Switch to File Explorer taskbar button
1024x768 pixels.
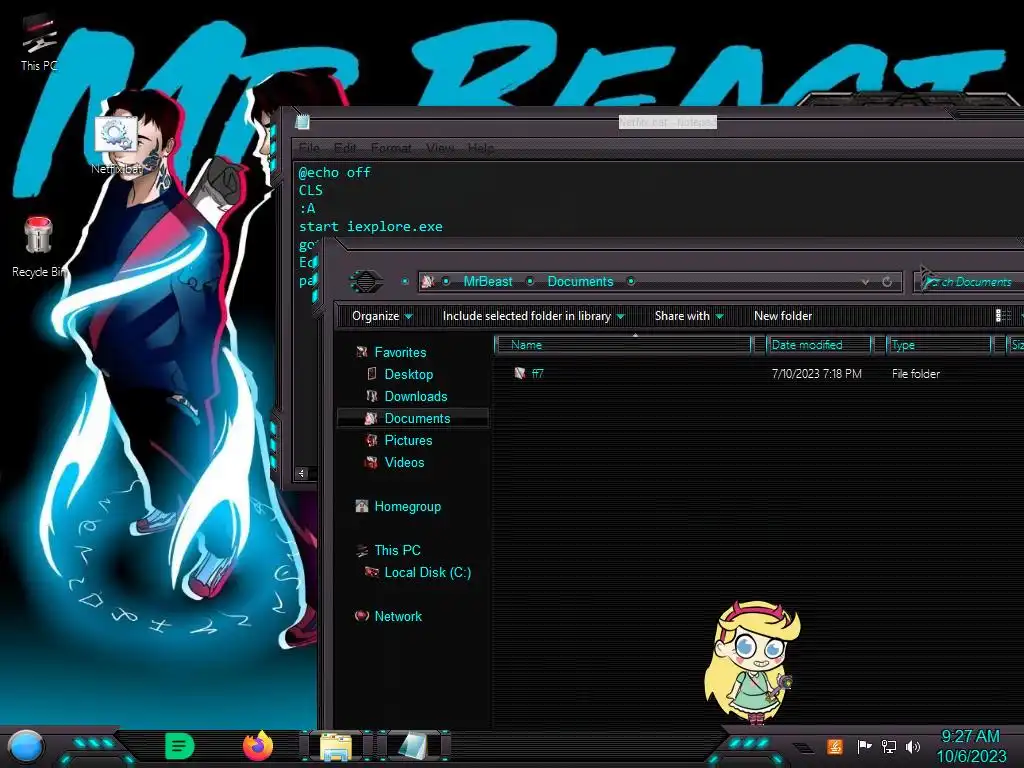pyautogui.click(x=336, y=746)
